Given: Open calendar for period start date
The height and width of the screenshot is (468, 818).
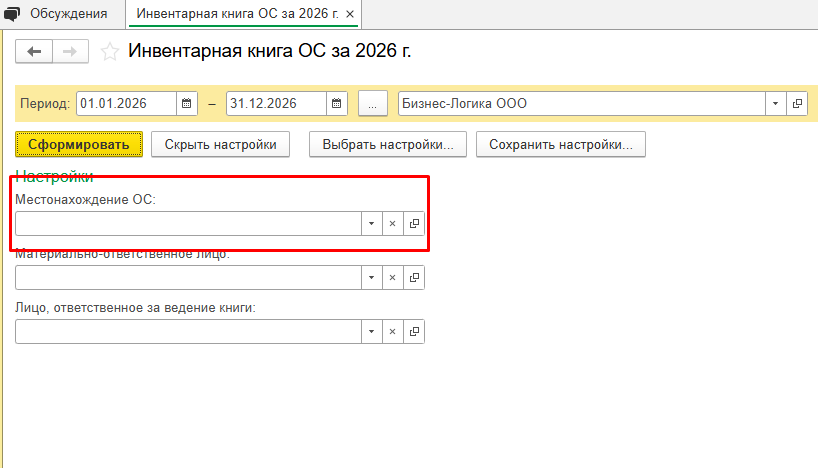Looking at the screenshot, I should (186, 103).
